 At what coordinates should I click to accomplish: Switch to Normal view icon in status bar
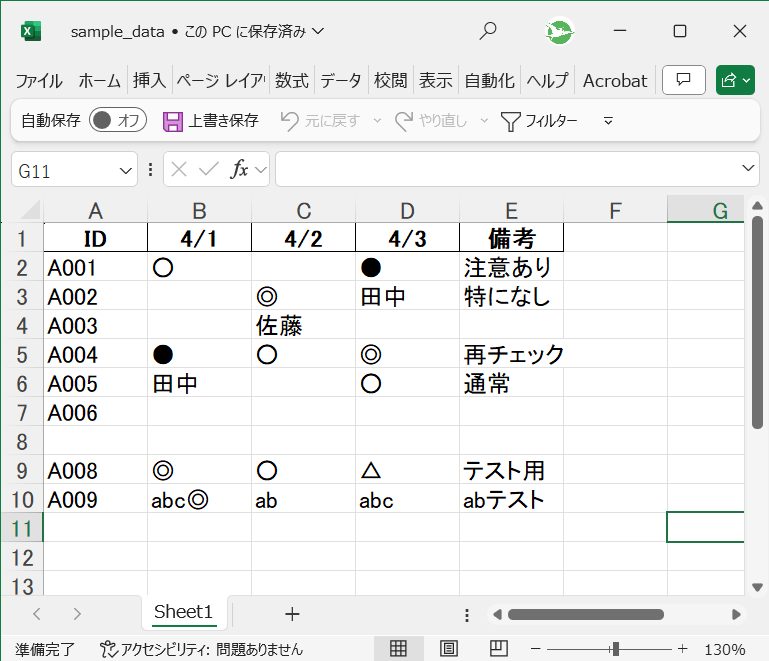click(x=398, y=649)
